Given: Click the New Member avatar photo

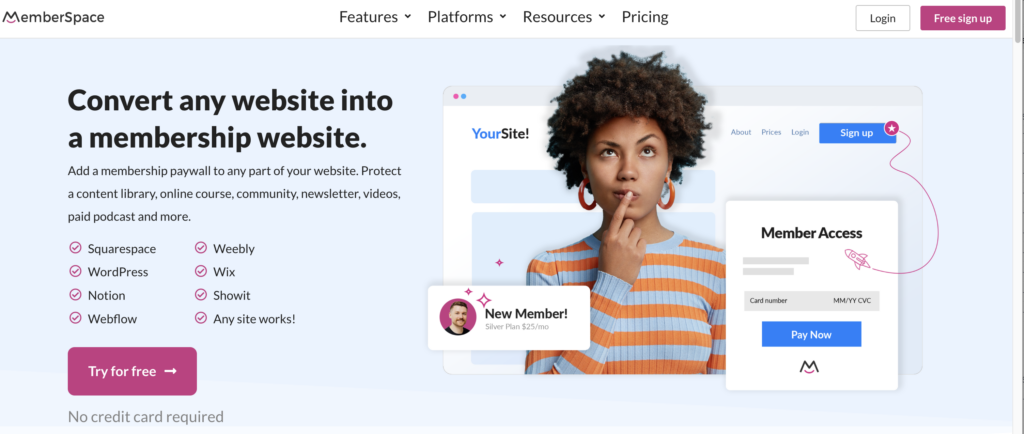Looking at the screenshot, I should 457,317.
